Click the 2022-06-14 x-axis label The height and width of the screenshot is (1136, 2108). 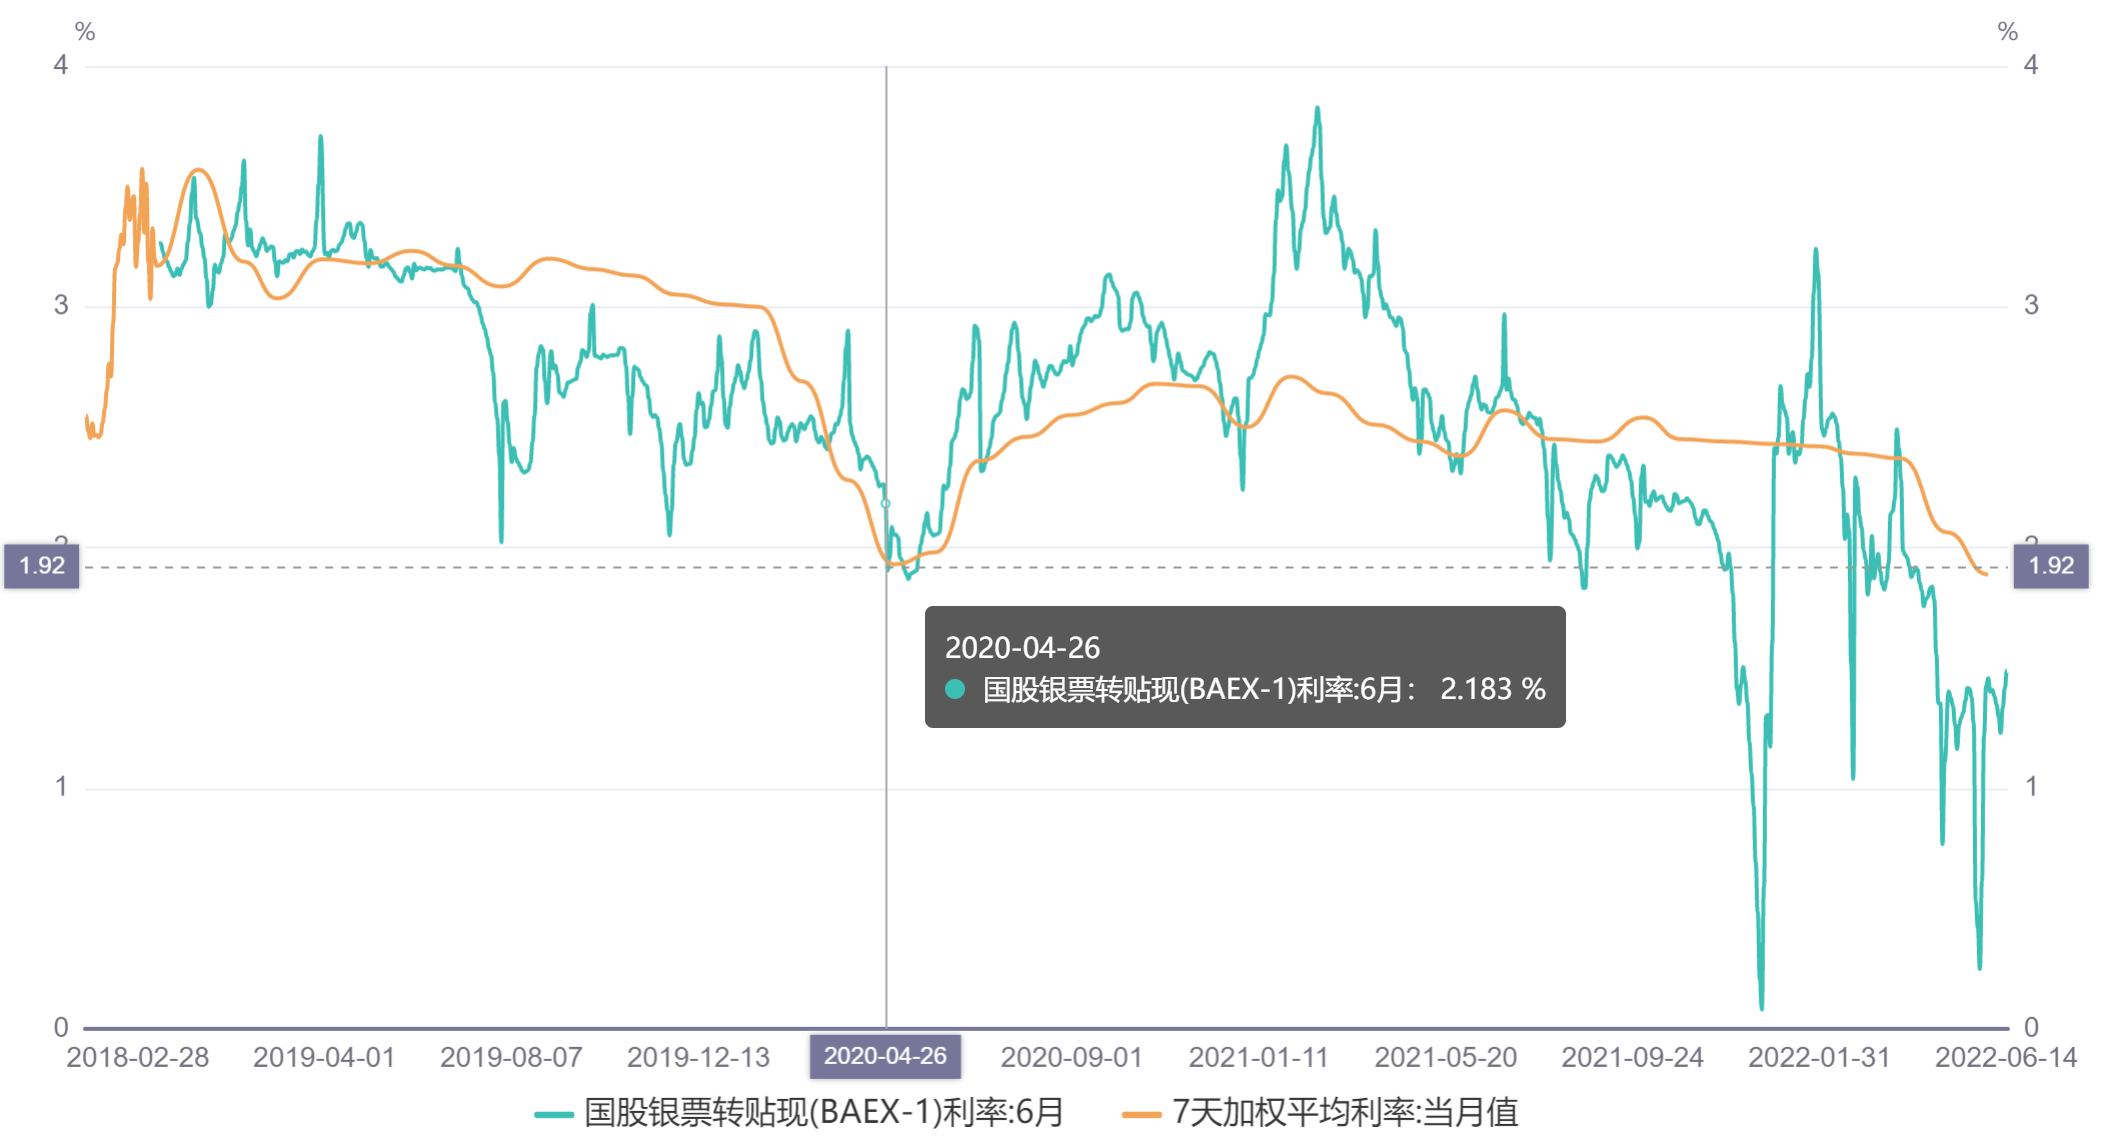pyautogui.click(x=2005, y=1057)
